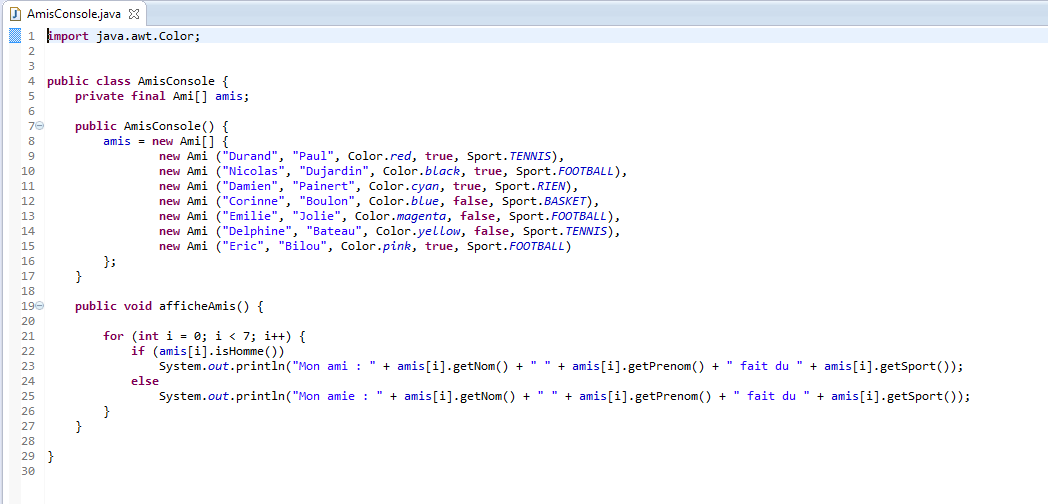
Task: Place cursor on import java.awt.Color statement
Action: click(x=125, y=36)
